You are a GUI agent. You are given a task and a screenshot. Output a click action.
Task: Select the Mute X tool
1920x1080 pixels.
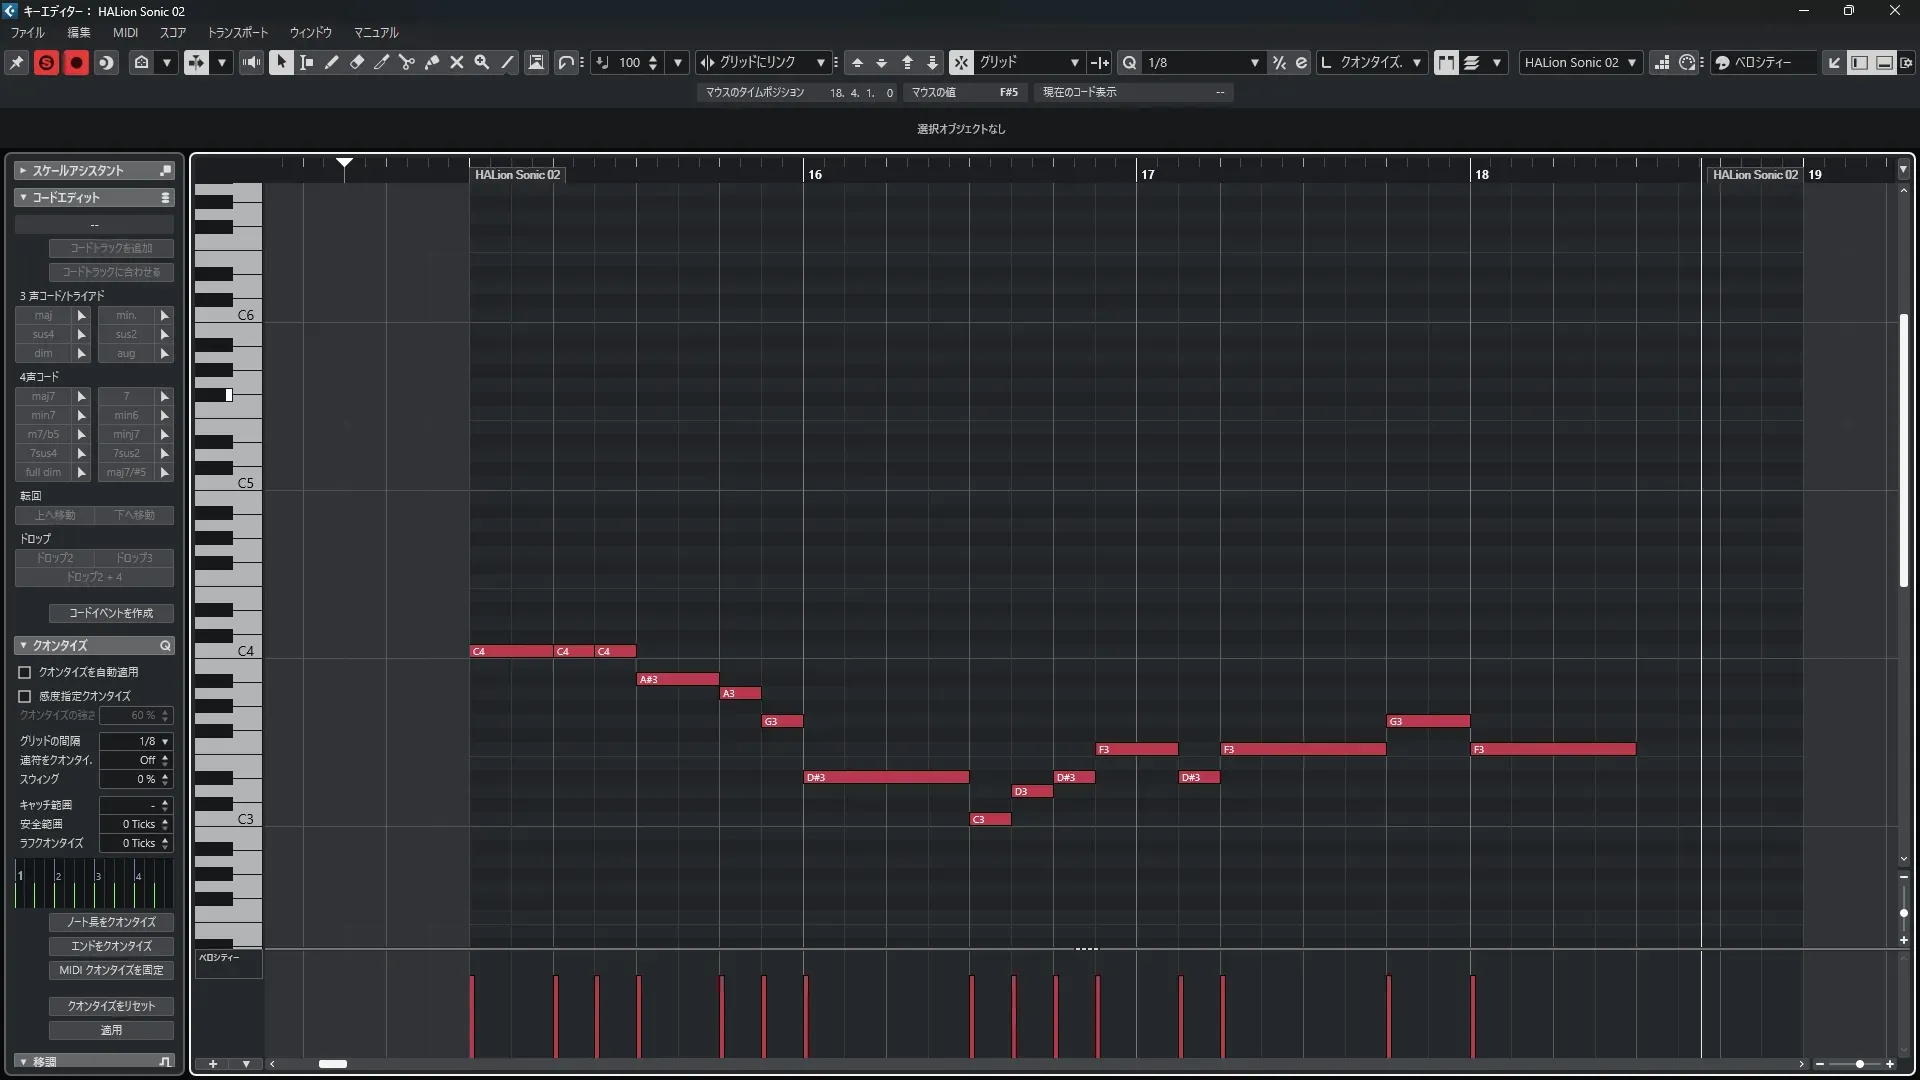coord(457,62)
